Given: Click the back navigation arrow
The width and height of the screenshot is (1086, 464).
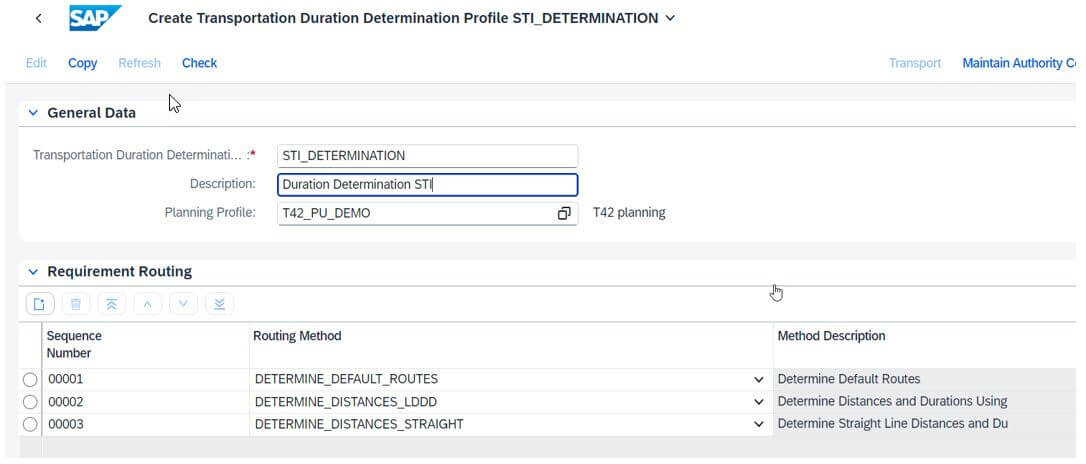Looking at the screenshot, I should coord(38,19).
